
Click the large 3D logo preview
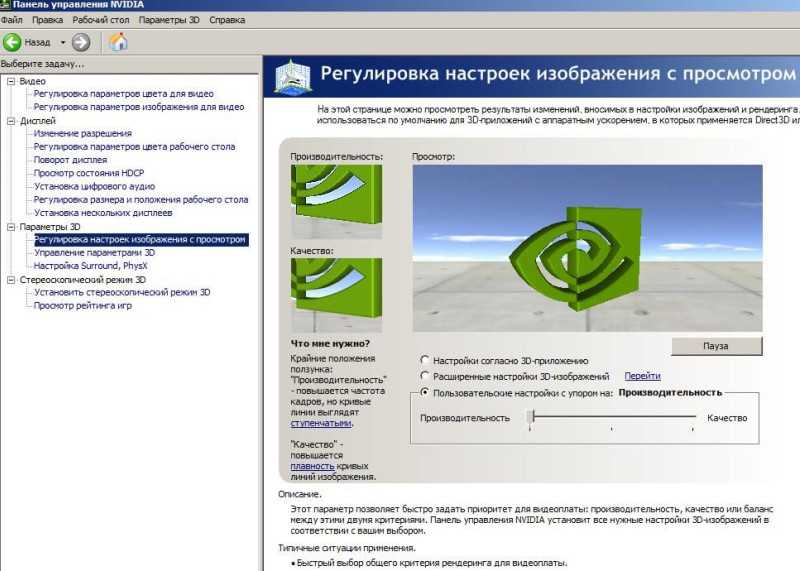click(587, 249)
